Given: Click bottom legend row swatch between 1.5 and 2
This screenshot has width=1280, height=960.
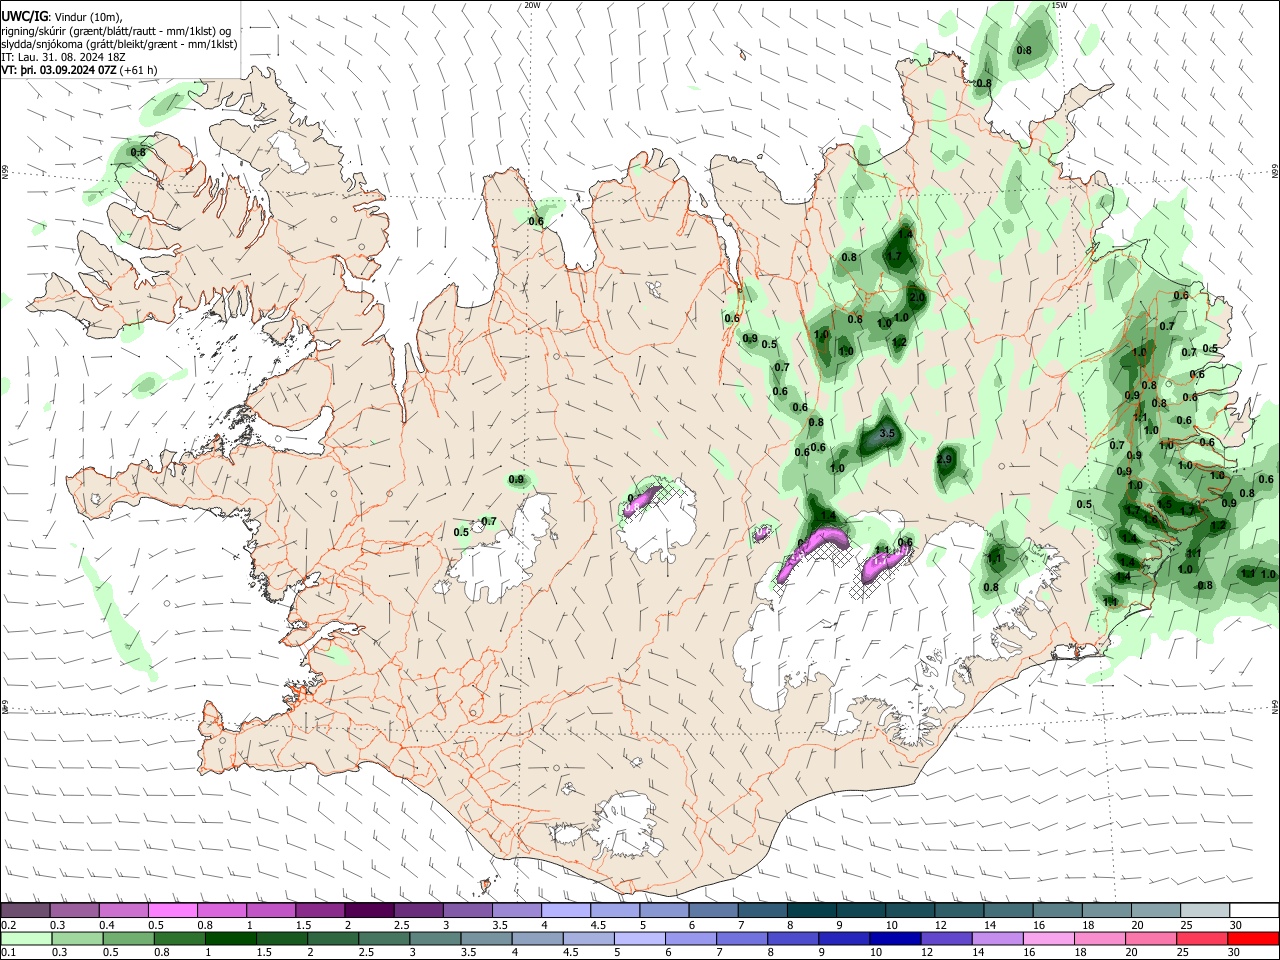Looking at the screenshot, I should [x=283, y=938].
